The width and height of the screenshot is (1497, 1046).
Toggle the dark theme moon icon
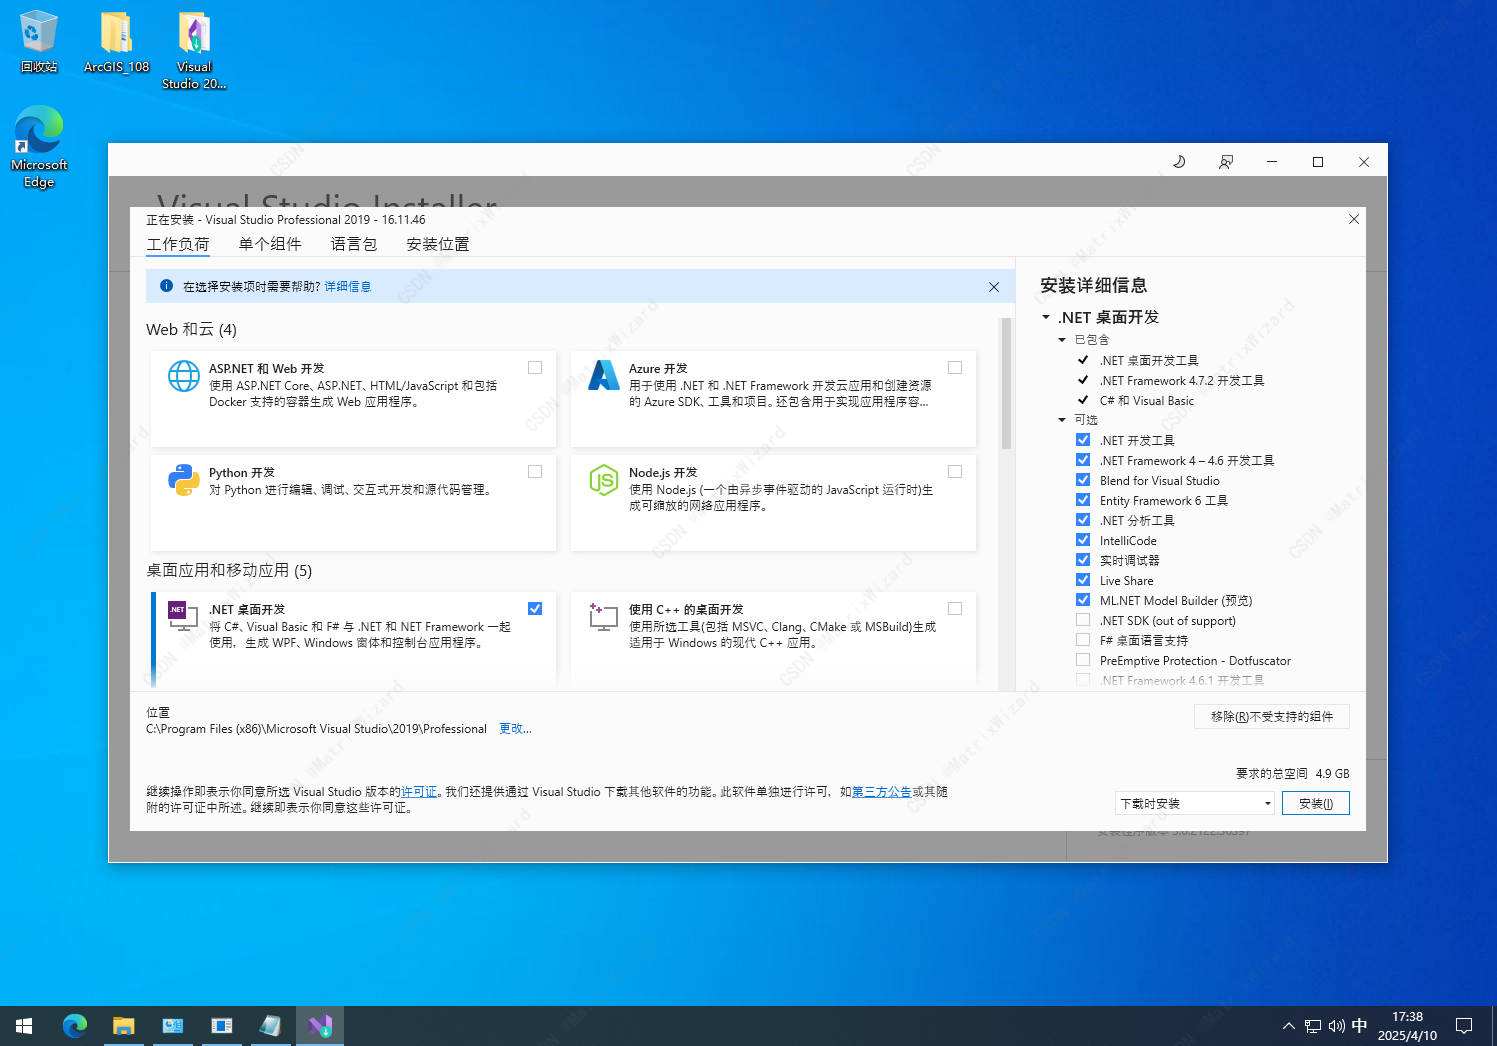tap(1179, 161)
